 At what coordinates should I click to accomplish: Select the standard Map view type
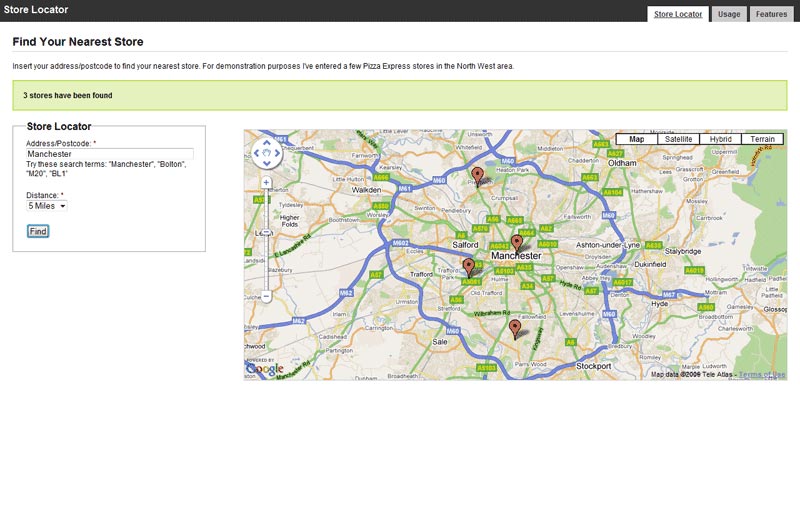point(636,139)
